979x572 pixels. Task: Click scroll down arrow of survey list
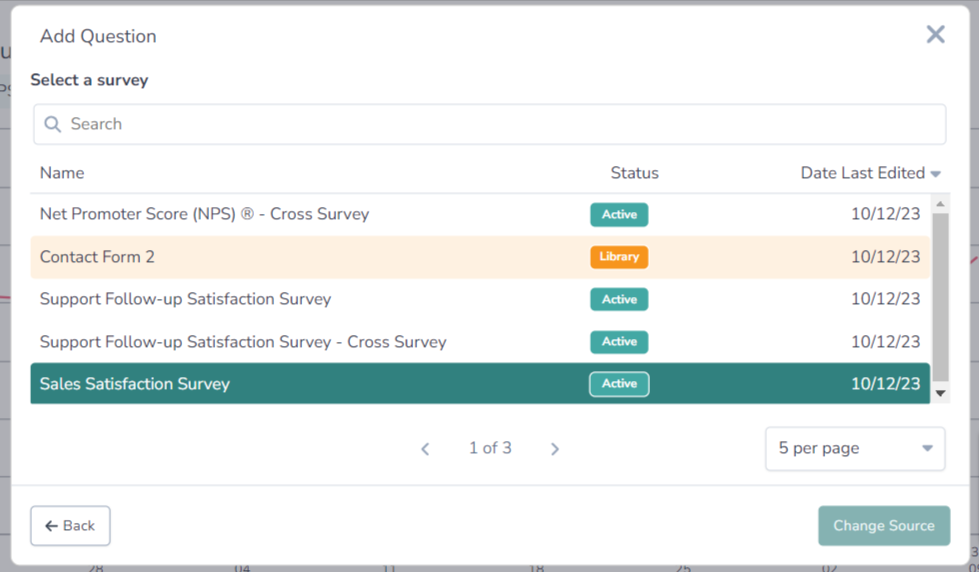940,393
